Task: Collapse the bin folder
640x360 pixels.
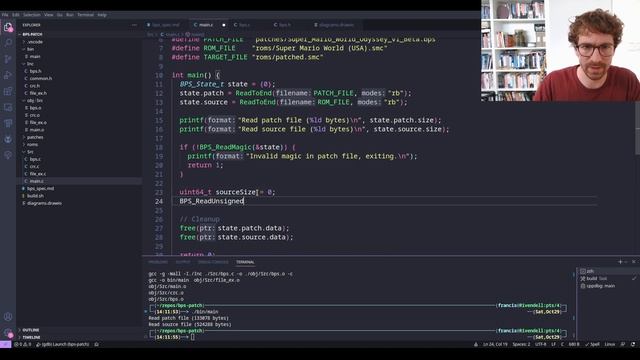Action: coord(80,49)
